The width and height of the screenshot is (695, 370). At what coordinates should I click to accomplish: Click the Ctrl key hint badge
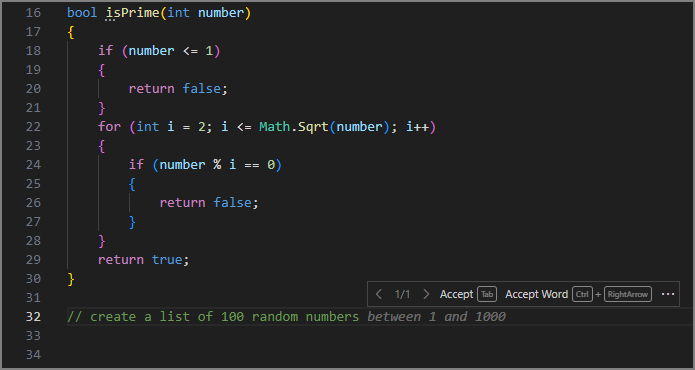(582, 294)
